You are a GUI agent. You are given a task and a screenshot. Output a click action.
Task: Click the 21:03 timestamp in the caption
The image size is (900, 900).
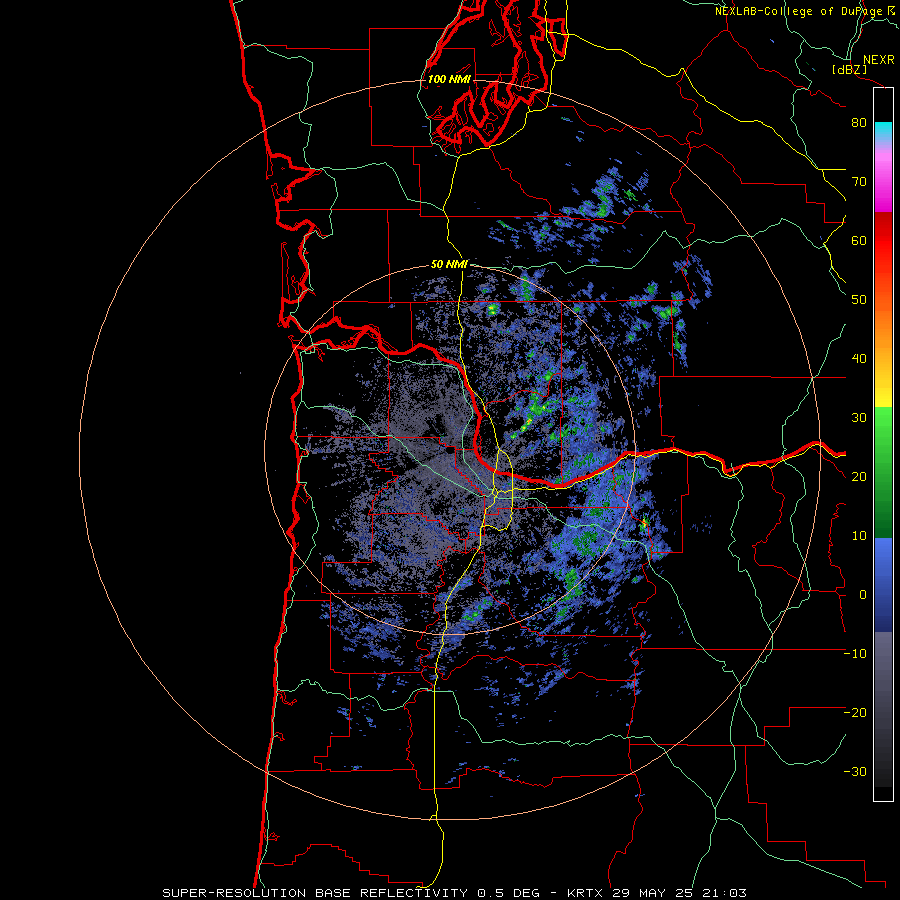pyautogui.click(x=722, y=893)
